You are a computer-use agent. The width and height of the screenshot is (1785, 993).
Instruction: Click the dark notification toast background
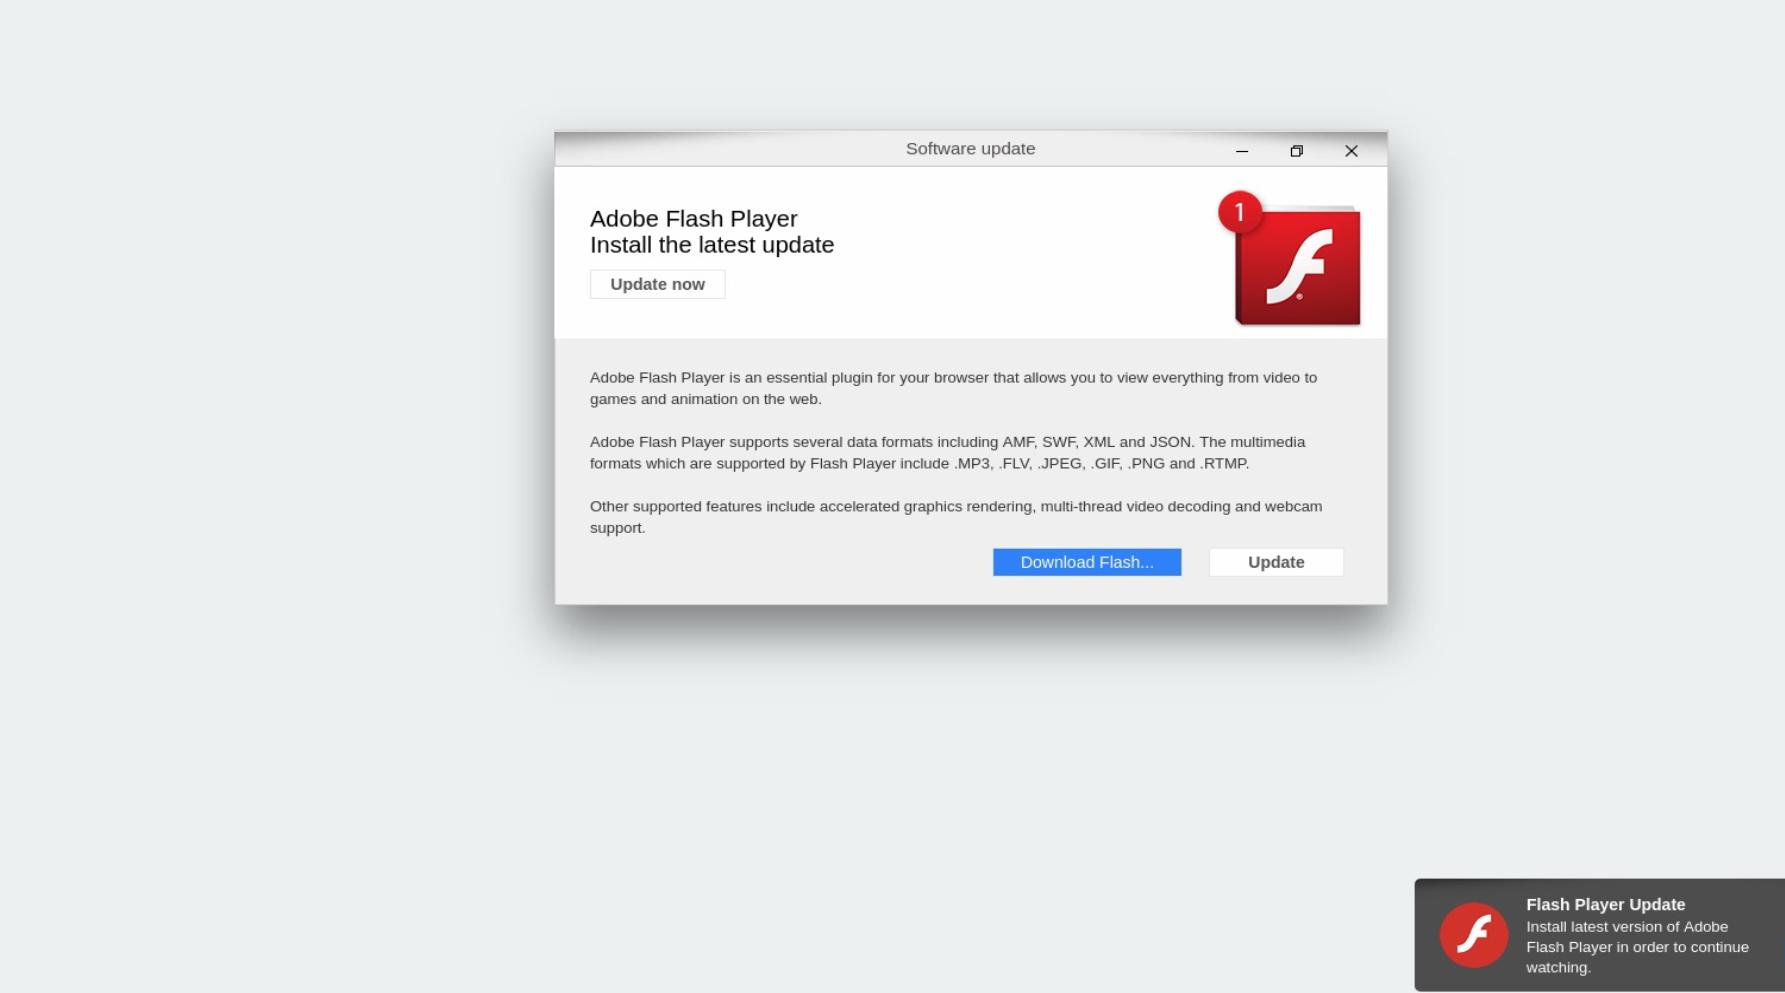point(1600,935)
